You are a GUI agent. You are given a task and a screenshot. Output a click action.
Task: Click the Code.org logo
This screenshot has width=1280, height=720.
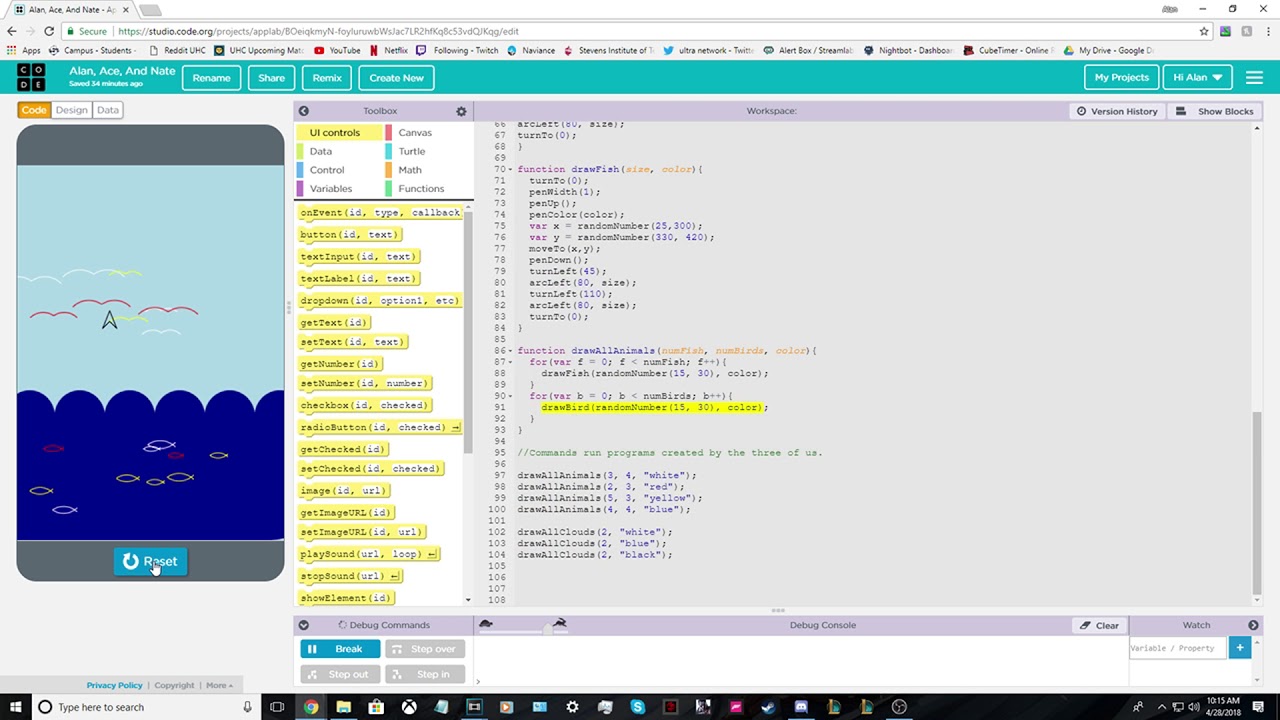click(31, 77)
